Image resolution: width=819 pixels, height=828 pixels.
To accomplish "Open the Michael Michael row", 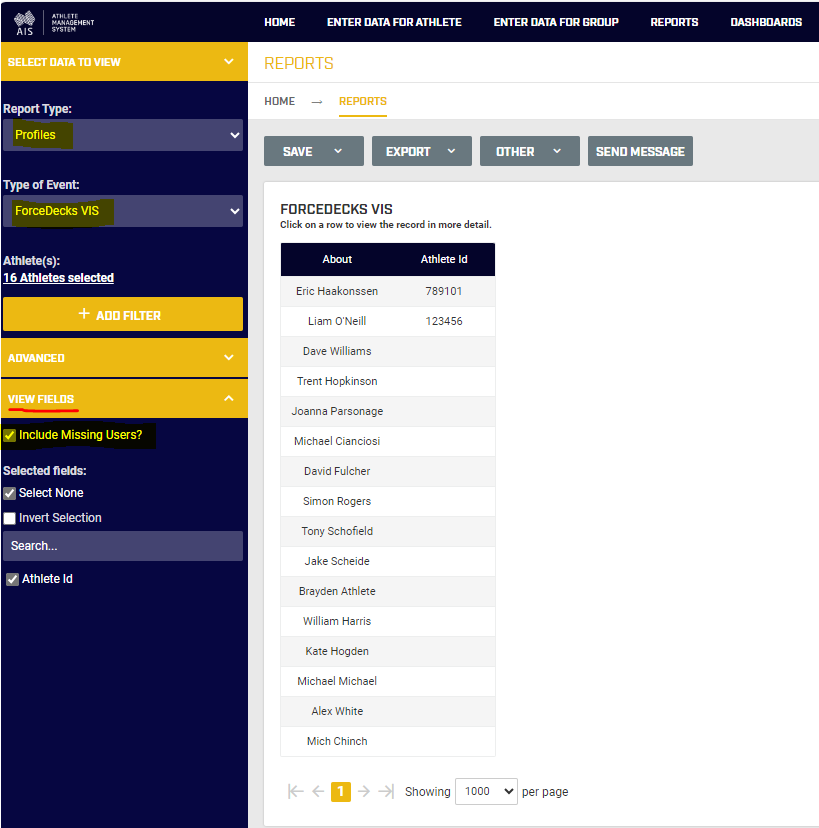I will pyautogui.click(x=388, y=682).
